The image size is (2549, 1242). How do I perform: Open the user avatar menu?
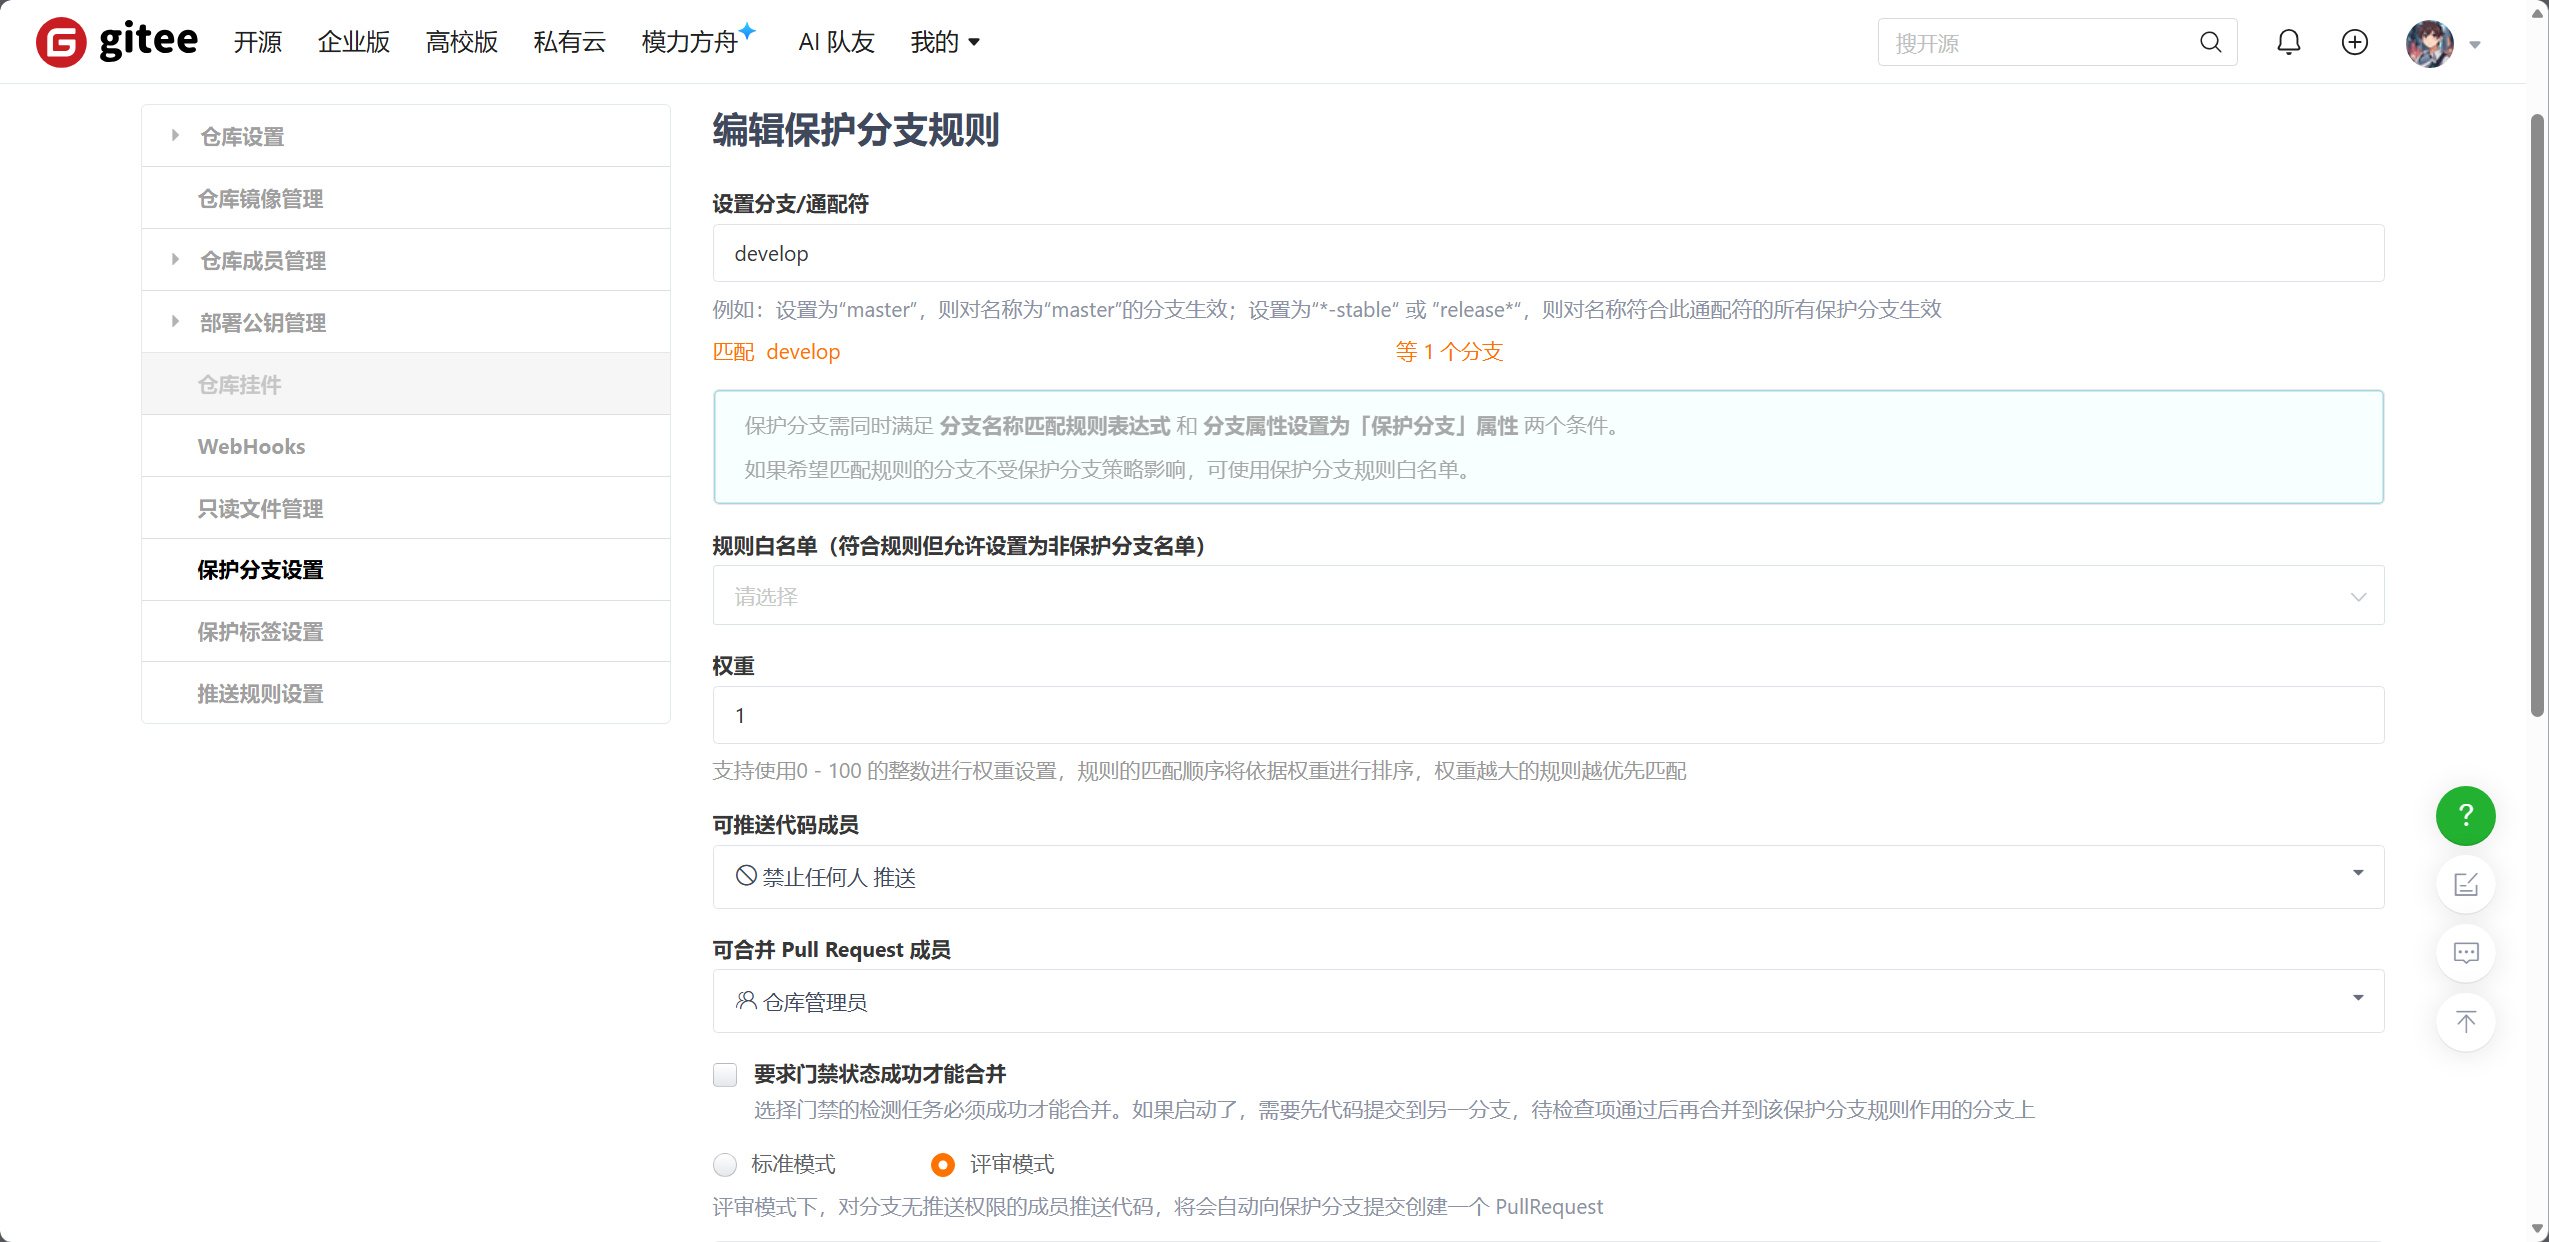click(x=2434, y=42)
